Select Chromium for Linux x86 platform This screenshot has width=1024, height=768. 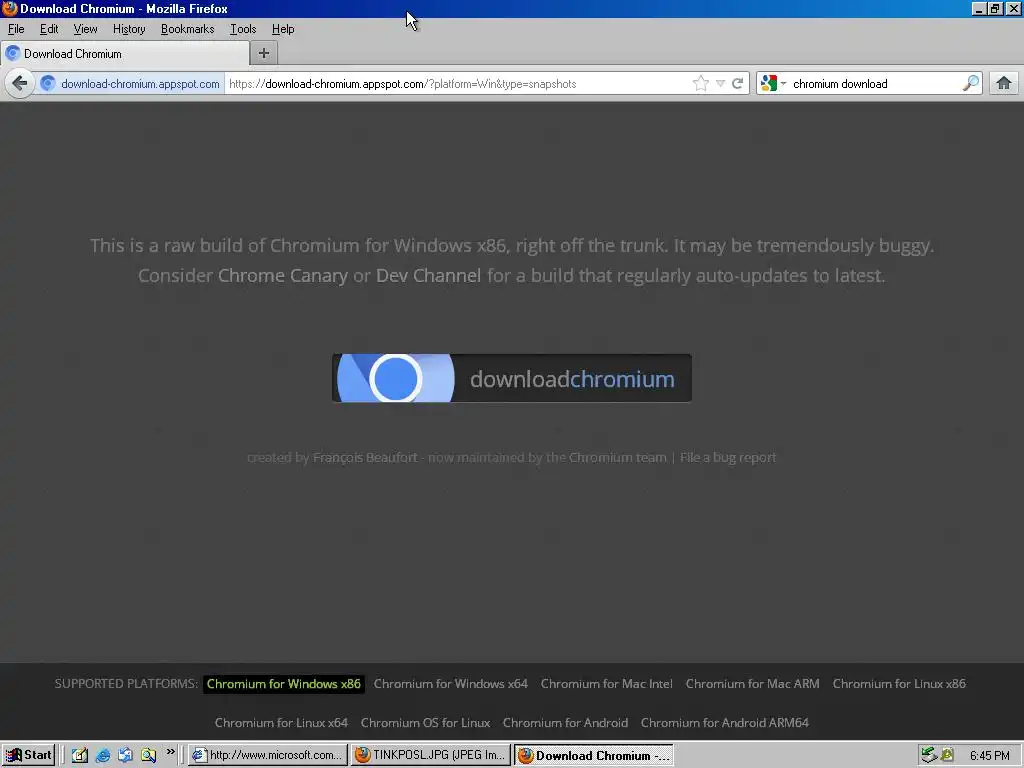pos(899,684)
